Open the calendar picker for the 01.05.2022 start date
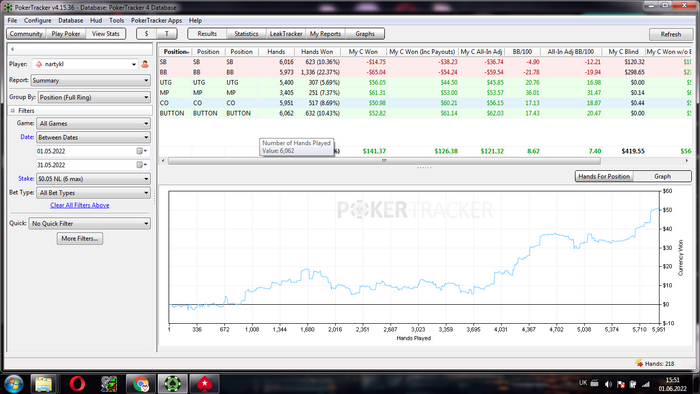The image size is (700, 394). click(x=142, y=151)
